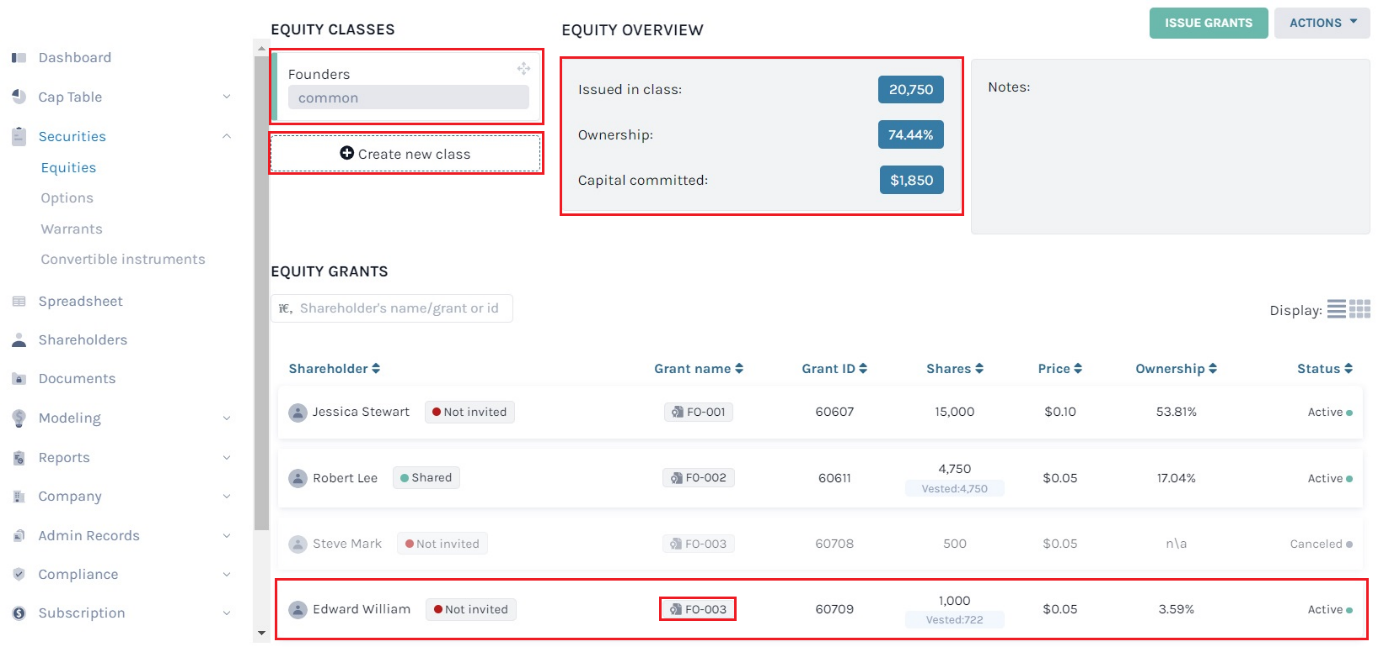This screenshot has height=652, width=1378.
Task: Click the Reports icon in the sidebar
Action: 18,457
